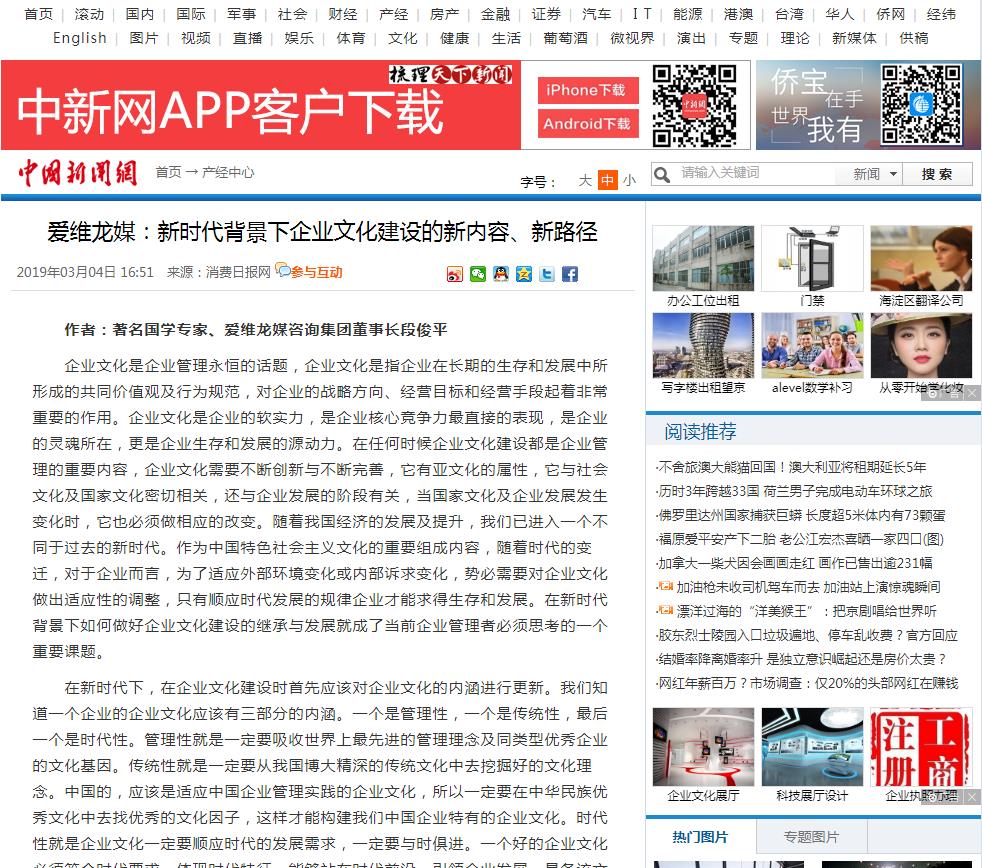The width and height of the screenshot is (982, 868).
Task: Set font size to 大
Action: tap(585, 181)
